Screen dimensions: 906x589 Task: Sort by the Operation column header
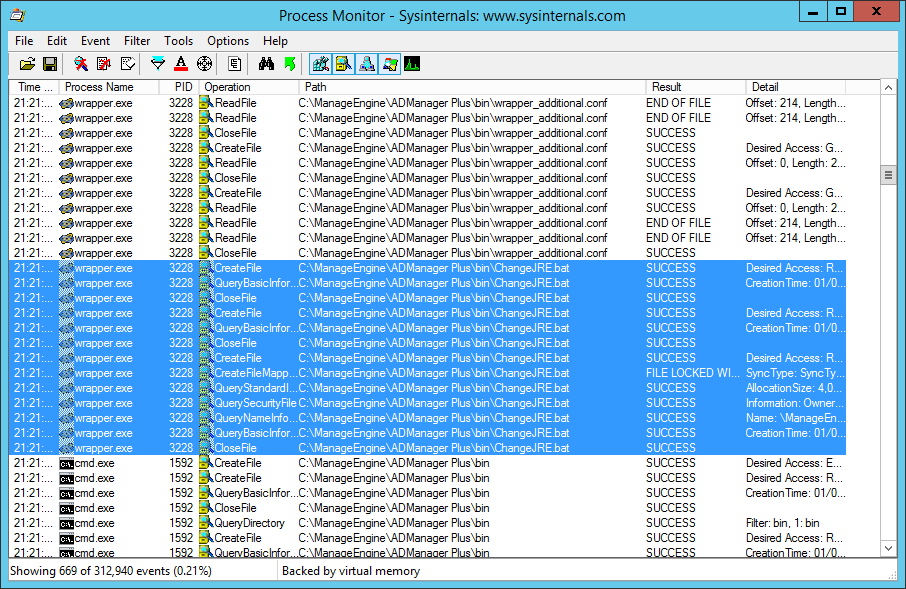point(249,87)
